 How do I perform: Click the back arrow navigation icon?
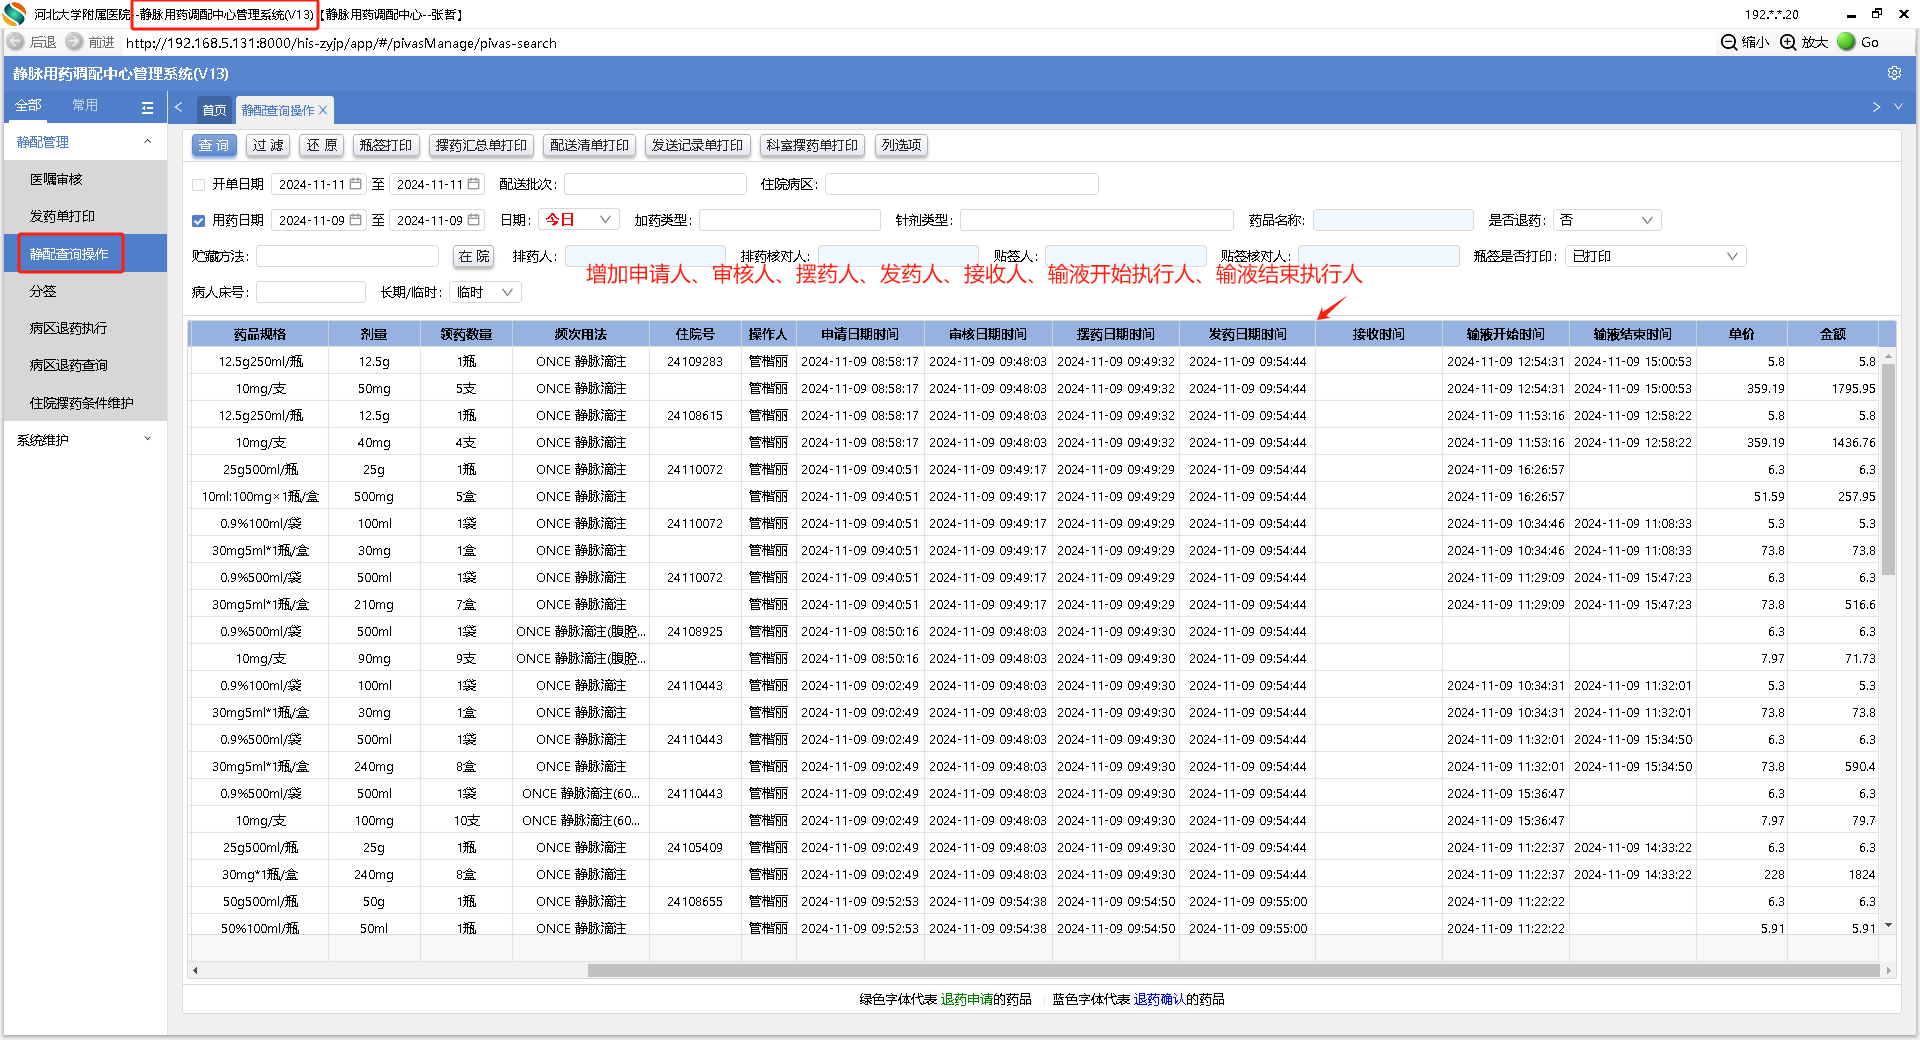[x=16, y=42]
